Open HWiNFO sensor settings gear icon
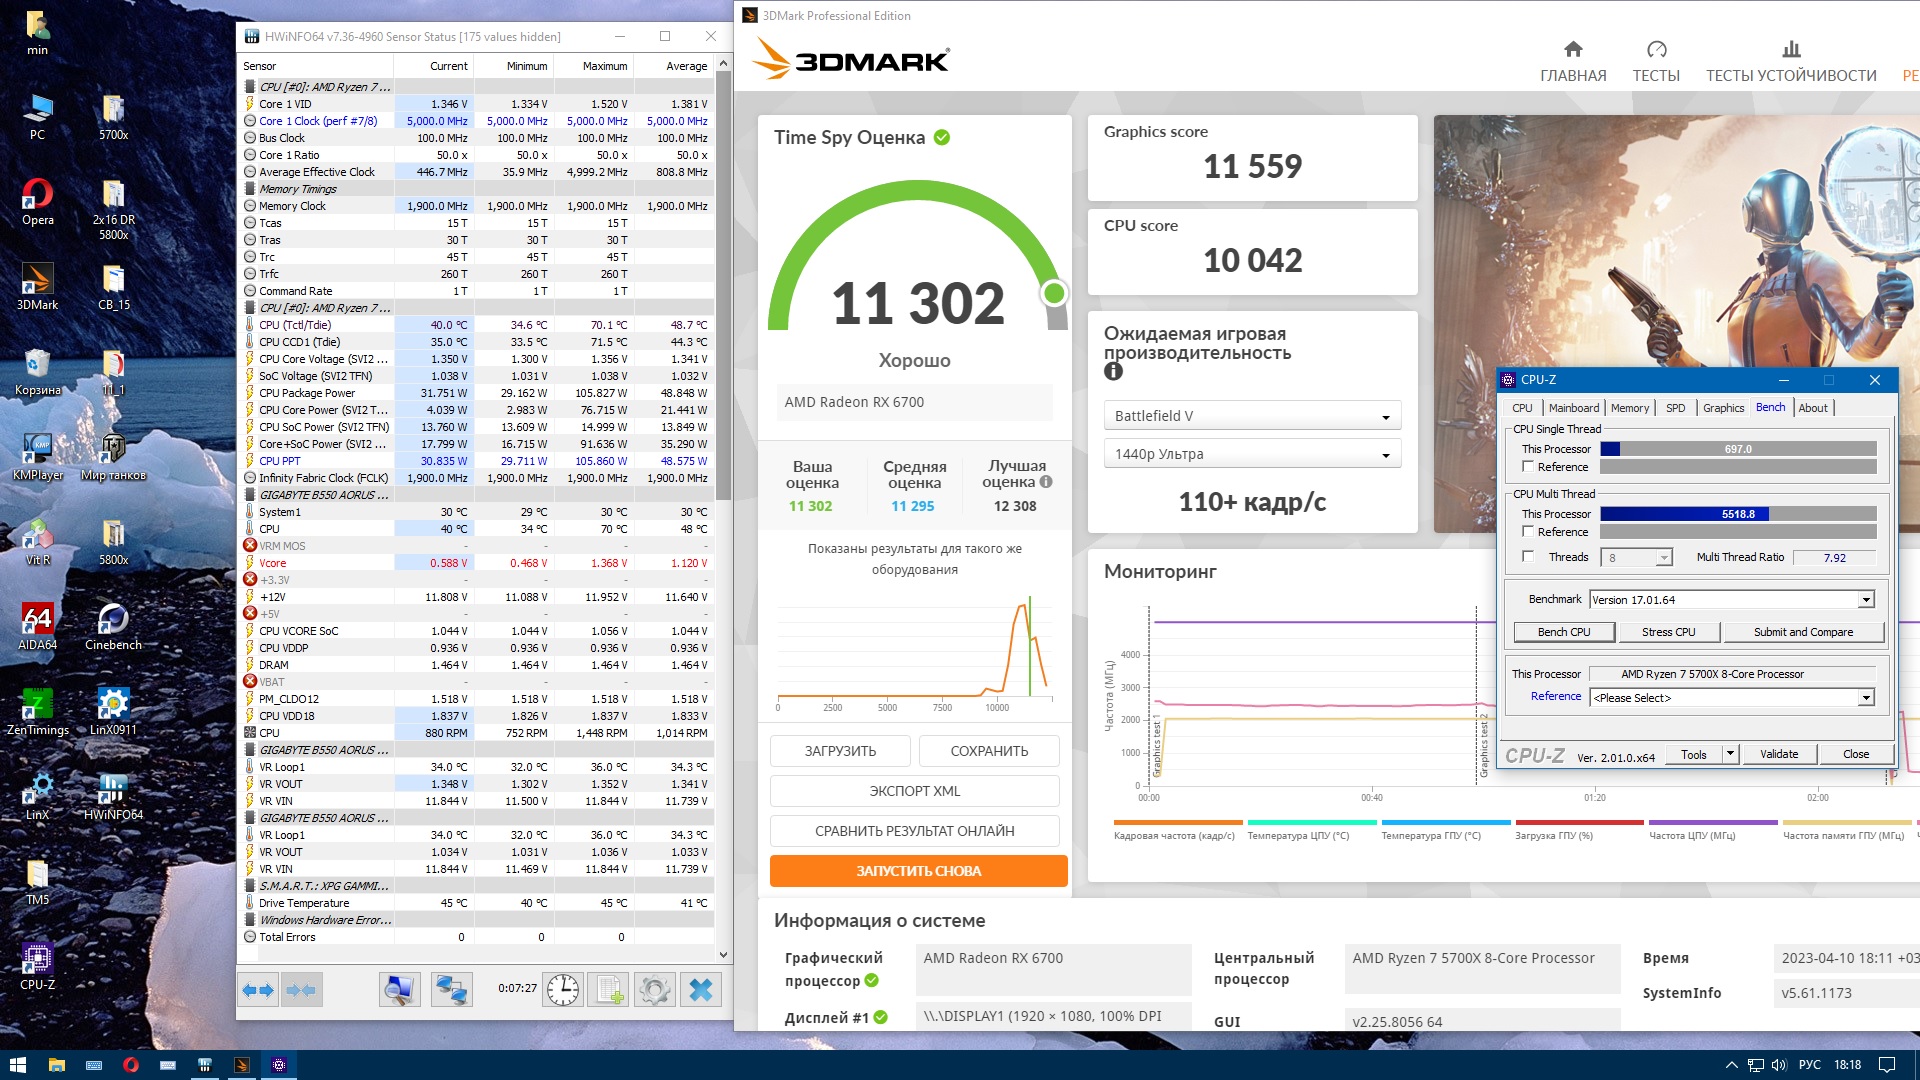 [654, 990]
